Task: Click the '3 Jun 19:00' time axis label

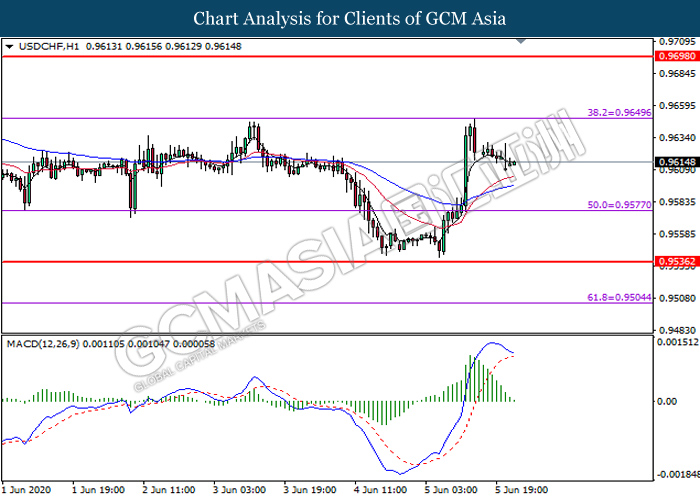Action: pyautogui.click(x=310, y=490)
